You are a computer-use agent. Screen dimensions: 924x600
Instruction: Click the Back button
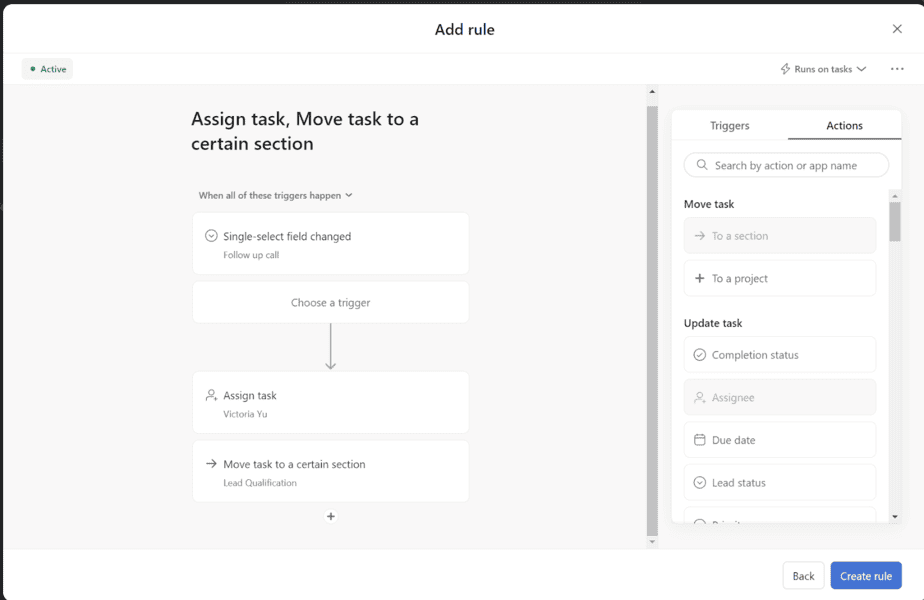click(803, 575)
